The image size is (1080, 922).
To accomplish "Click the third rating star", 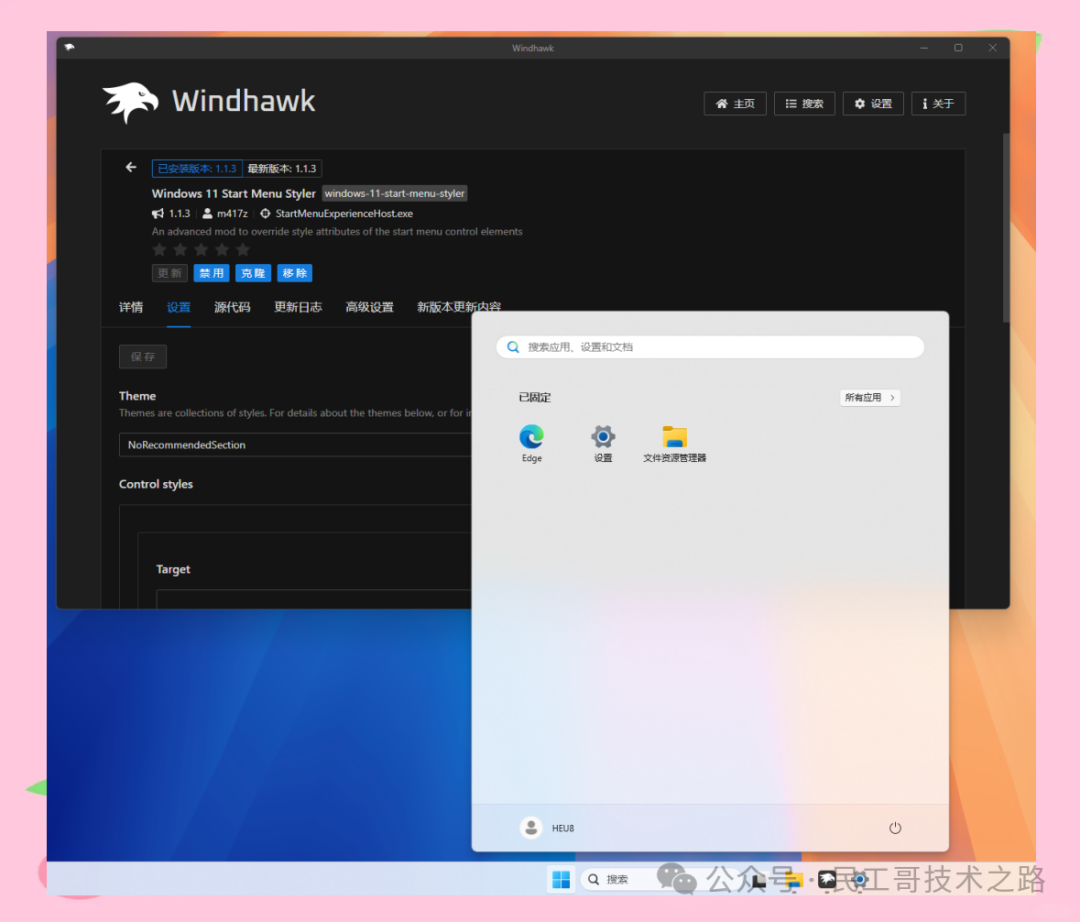I will [x=201, y=249].
